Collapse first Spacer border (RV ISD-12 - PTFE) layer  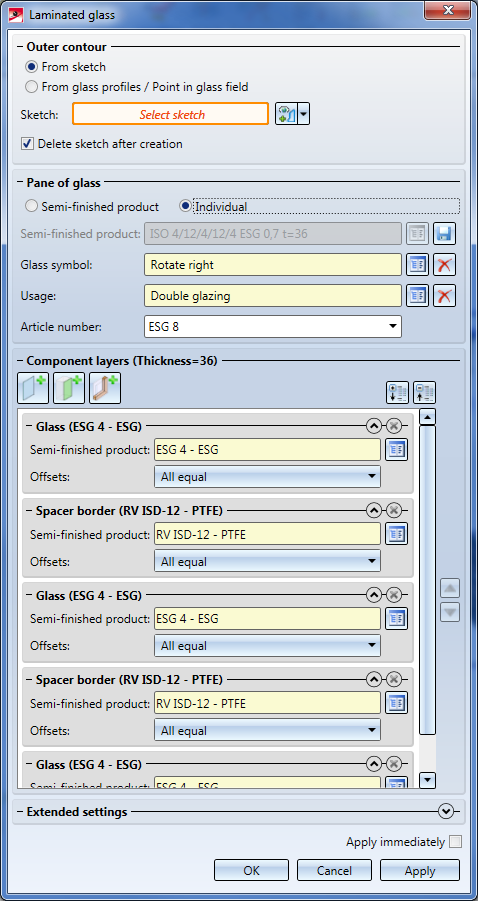[x=30, y=510]
